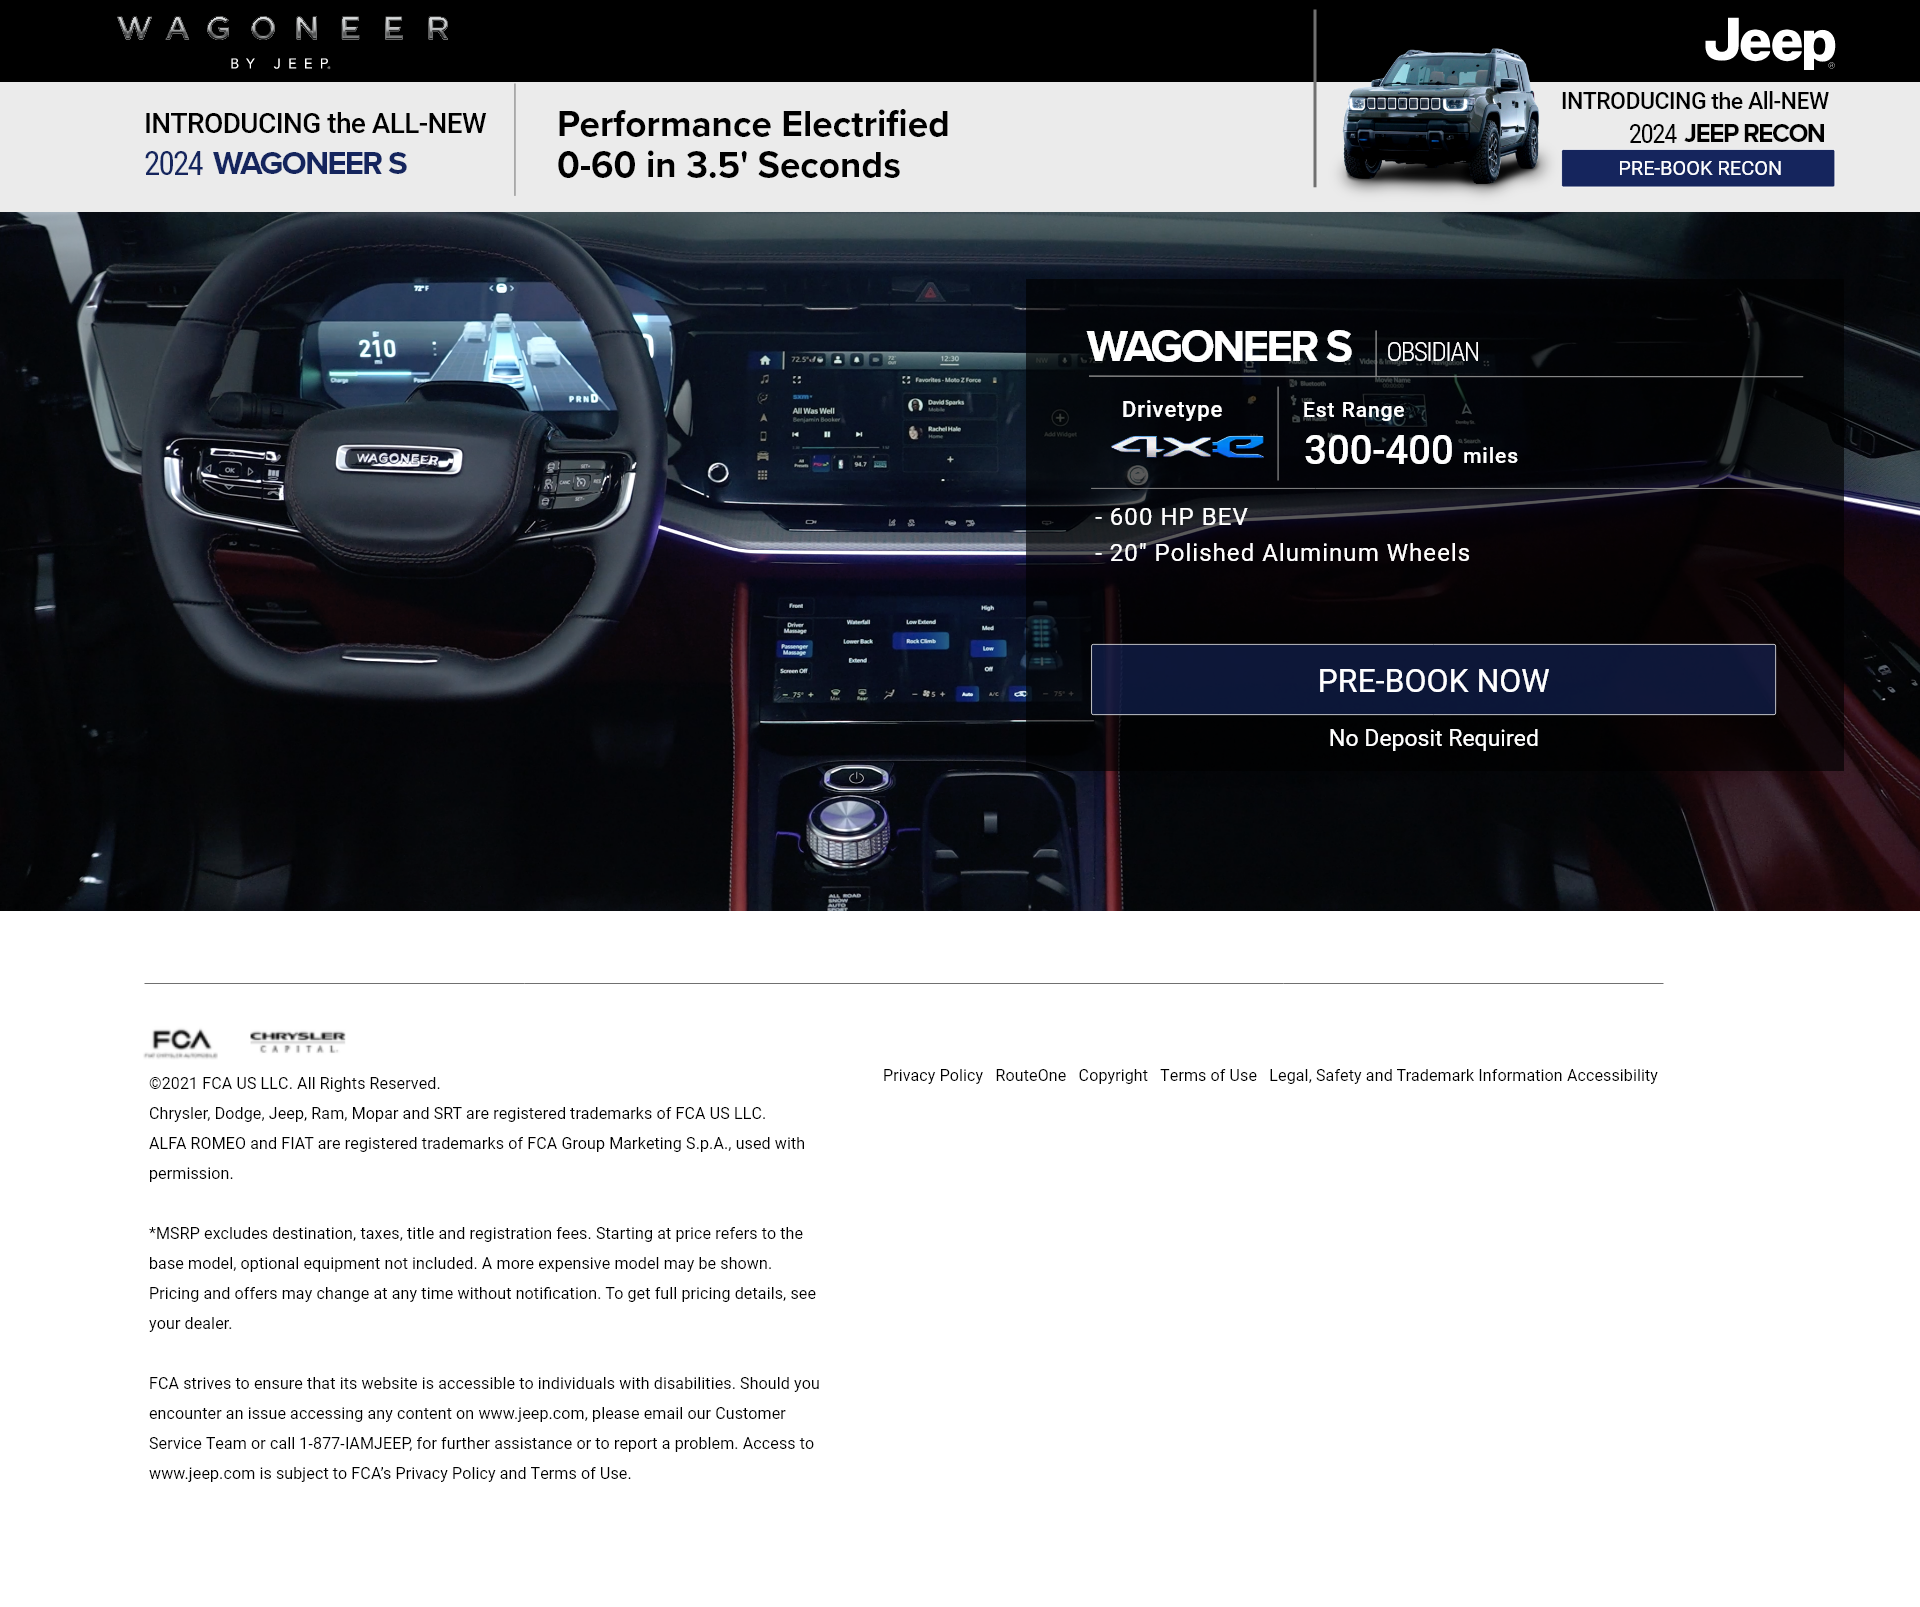1920x1607 pixels.
Task: Click the 'Est Range' label
Action: (x=1353, y=410)
